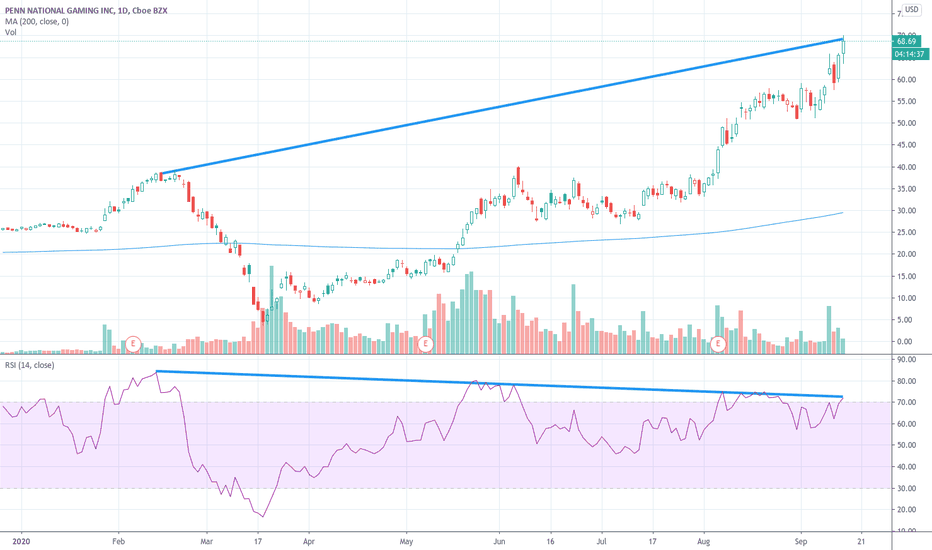
Task: Click the Jun label on time axis
Action: click(x=499, y=542)
